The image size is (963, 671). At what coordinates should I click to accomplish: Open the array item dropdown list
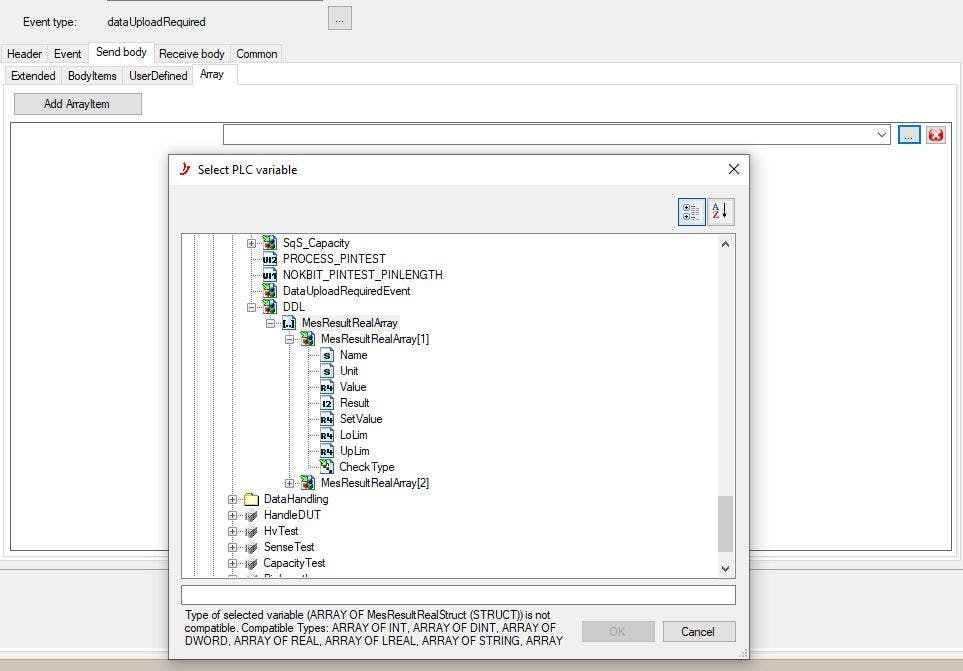881,134
